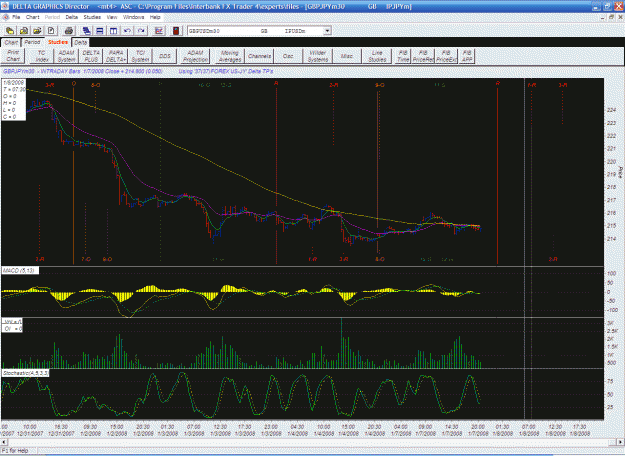
Task: Click the tile horizontally icon
Action: pos(100,31)
